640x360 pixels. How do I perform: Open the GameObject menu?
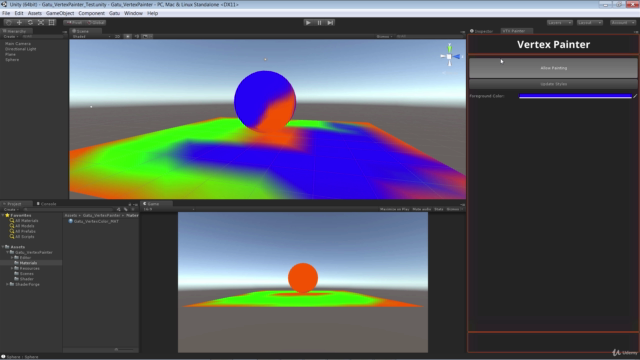coord(60,13)
